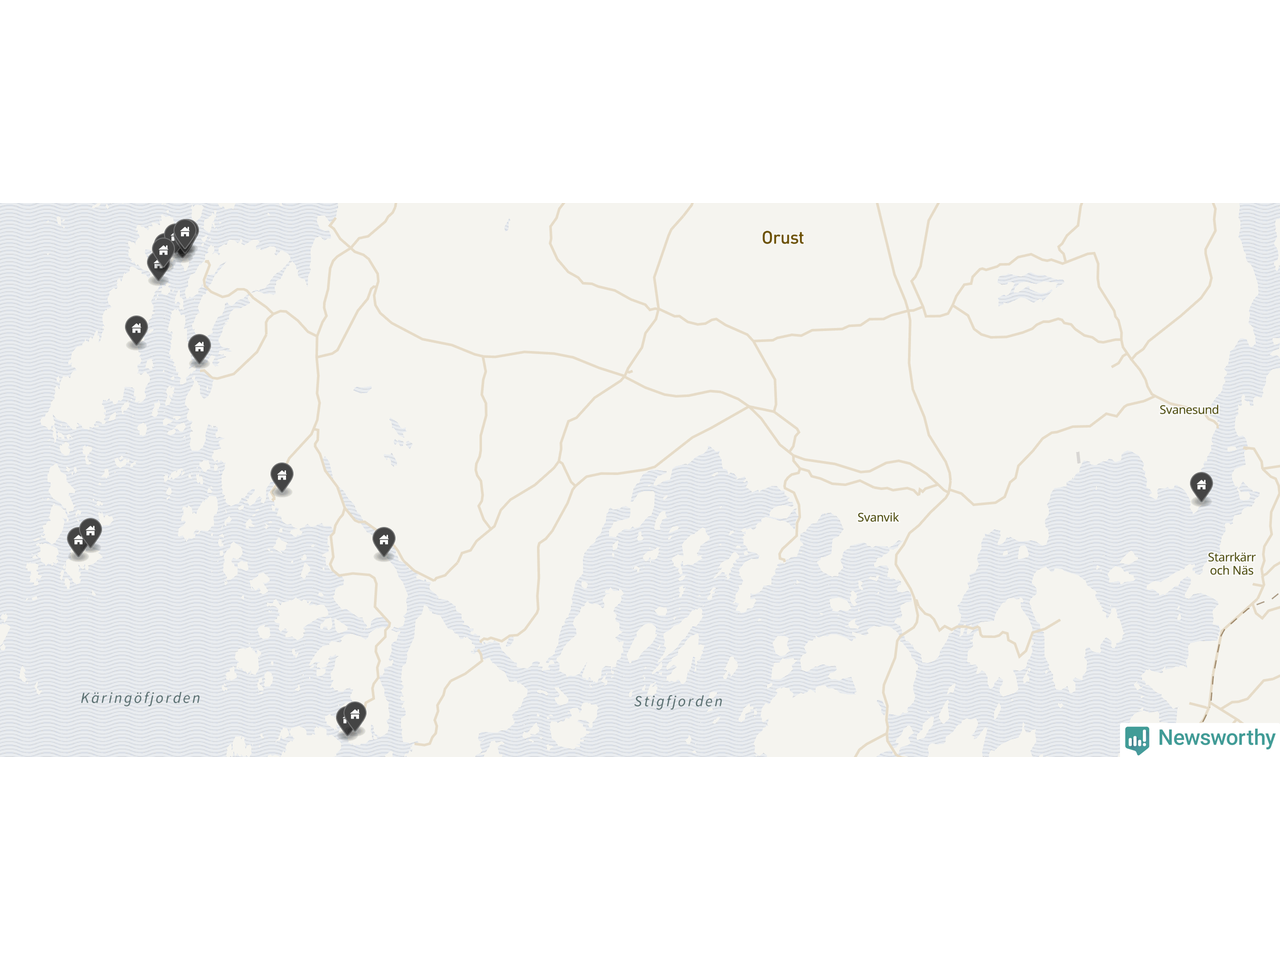Click the Svanvik place label

(x=878, y=518)
